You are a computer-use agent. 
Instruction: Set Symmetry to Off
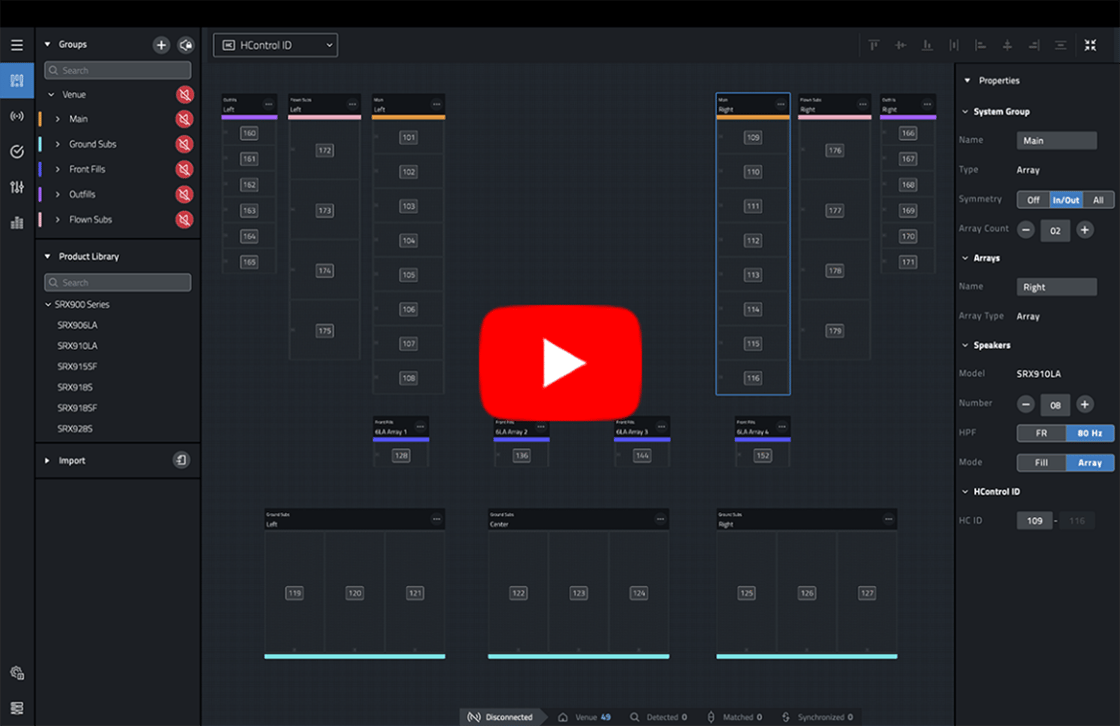1033,200
